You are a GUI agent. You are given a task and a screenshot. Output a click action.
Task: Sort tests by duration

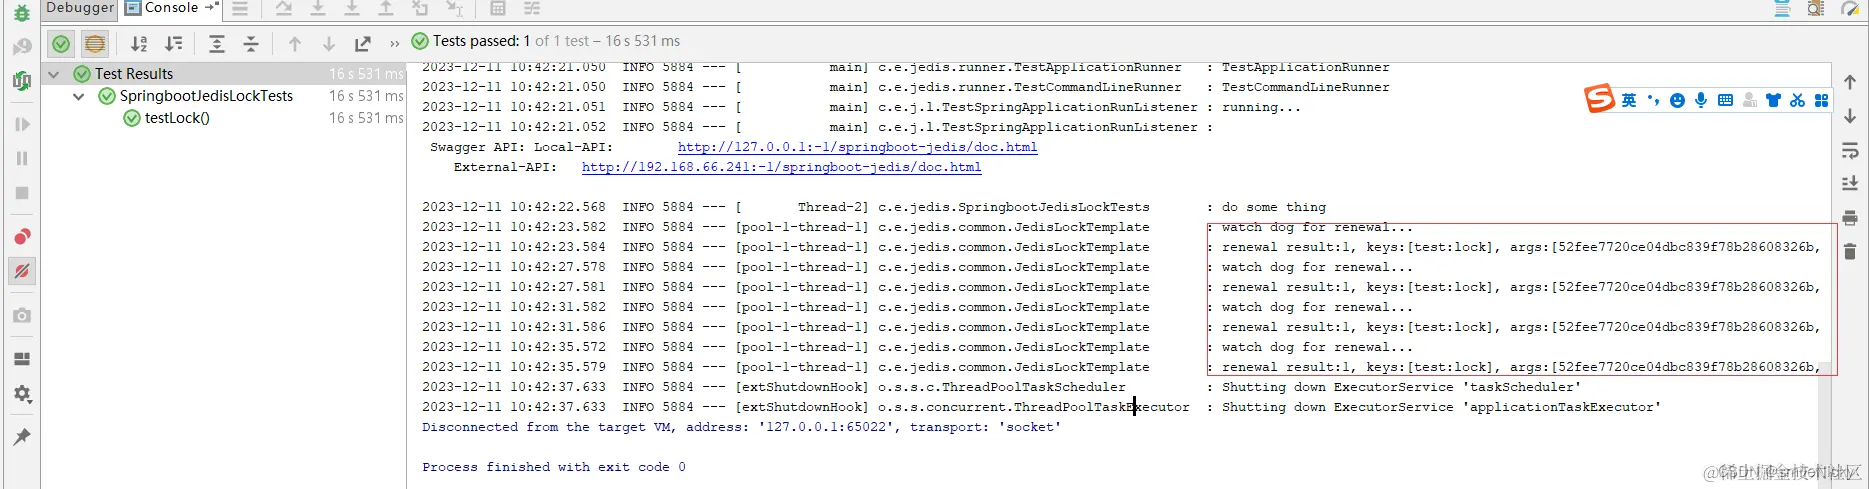coord(173,44)
